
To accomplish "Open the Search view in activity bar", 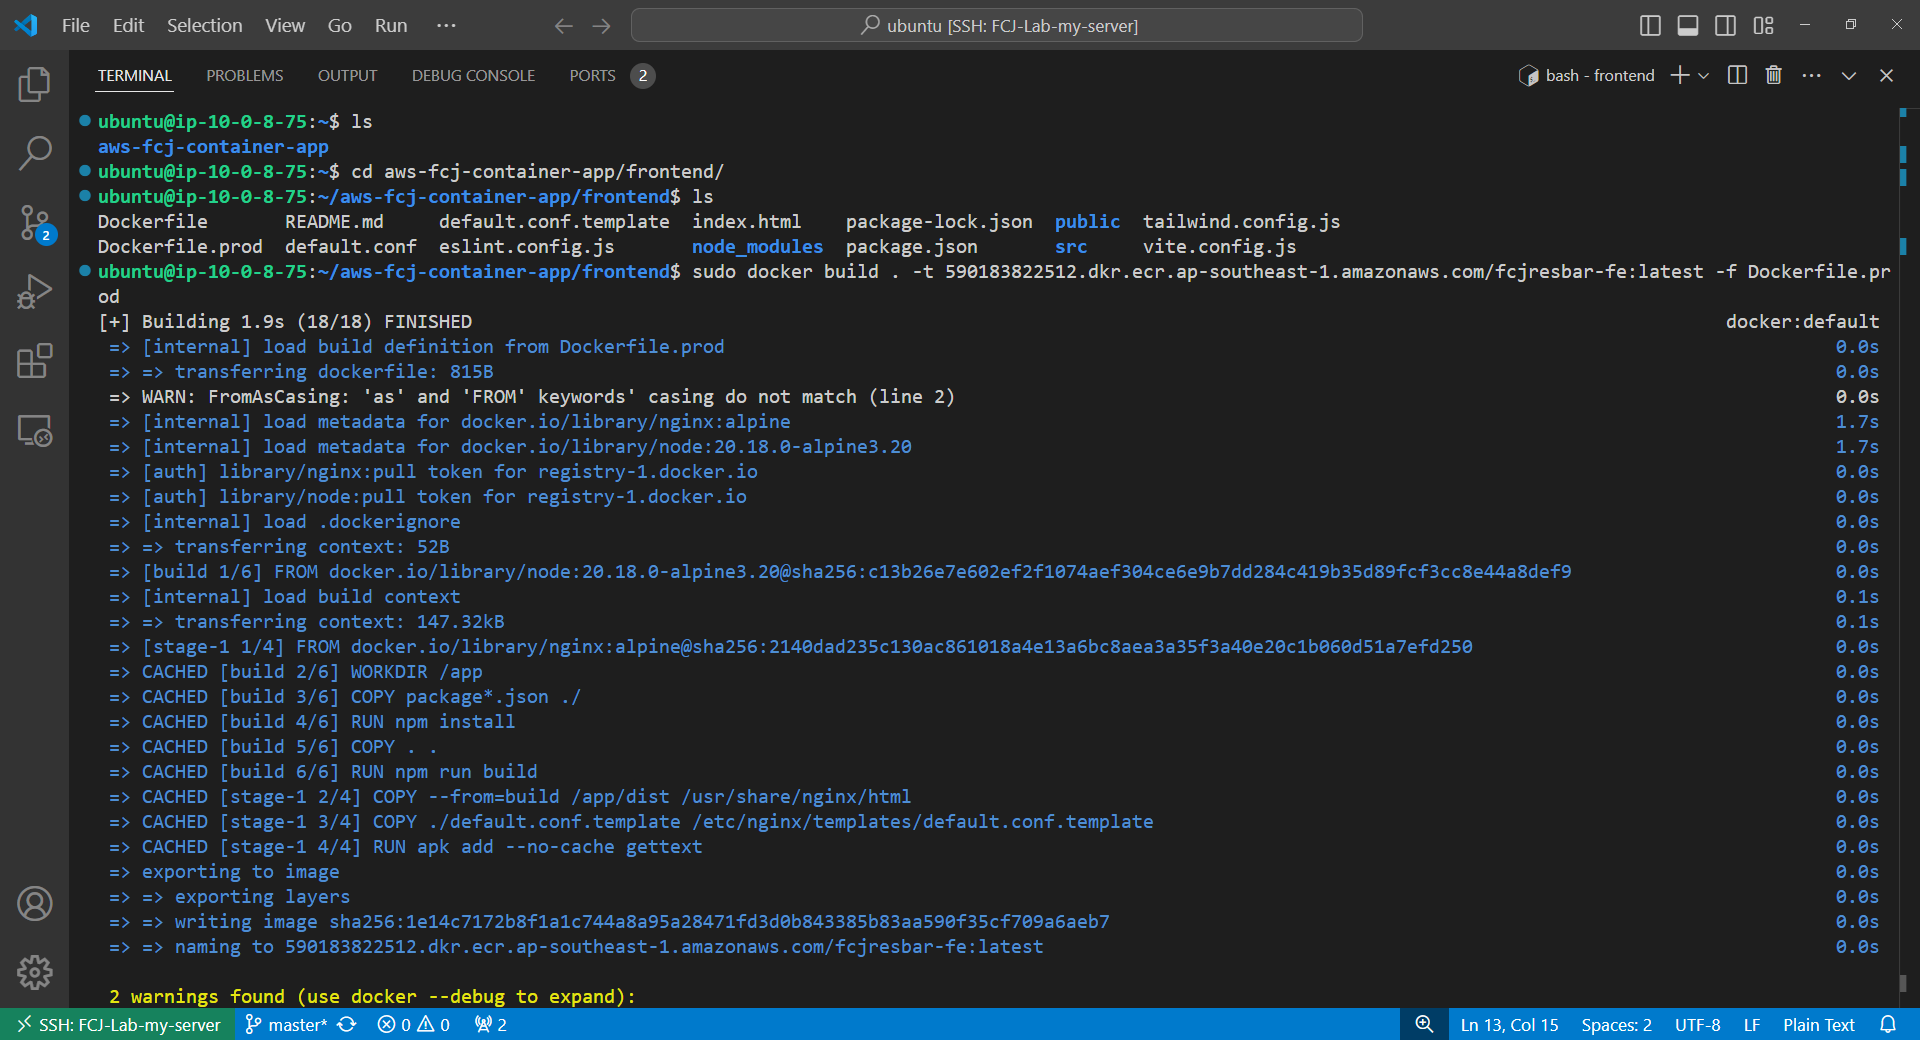I will pos(35,153).
